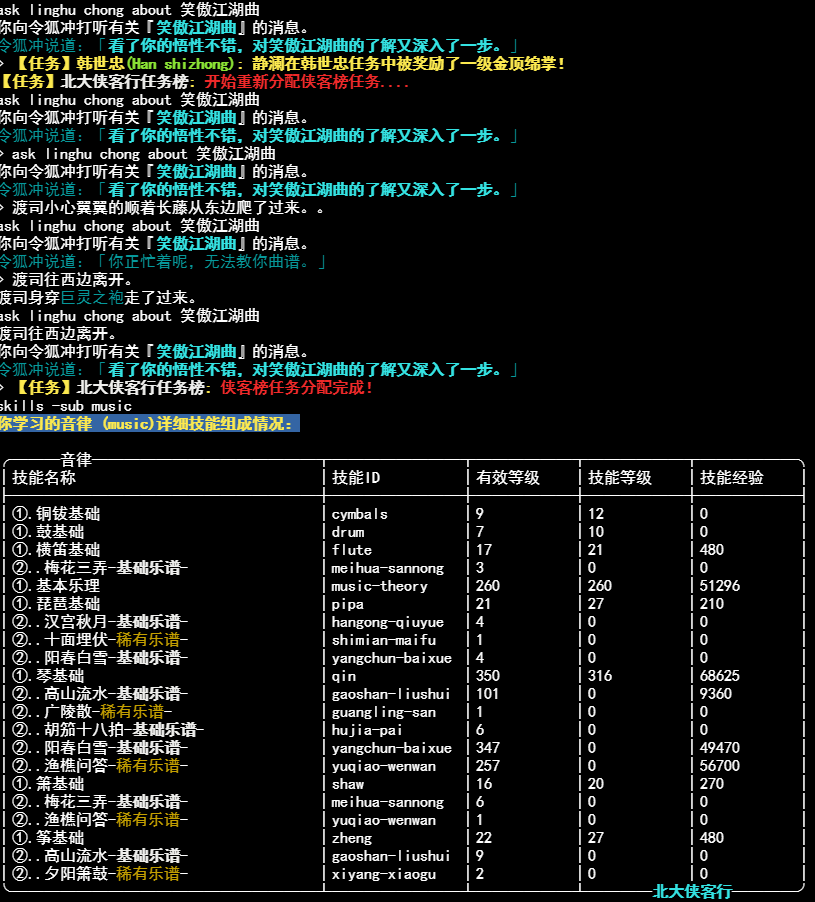Select effective level 350 in qin row
The width and height of the screenshot is (815, 902).
(488, 675)
